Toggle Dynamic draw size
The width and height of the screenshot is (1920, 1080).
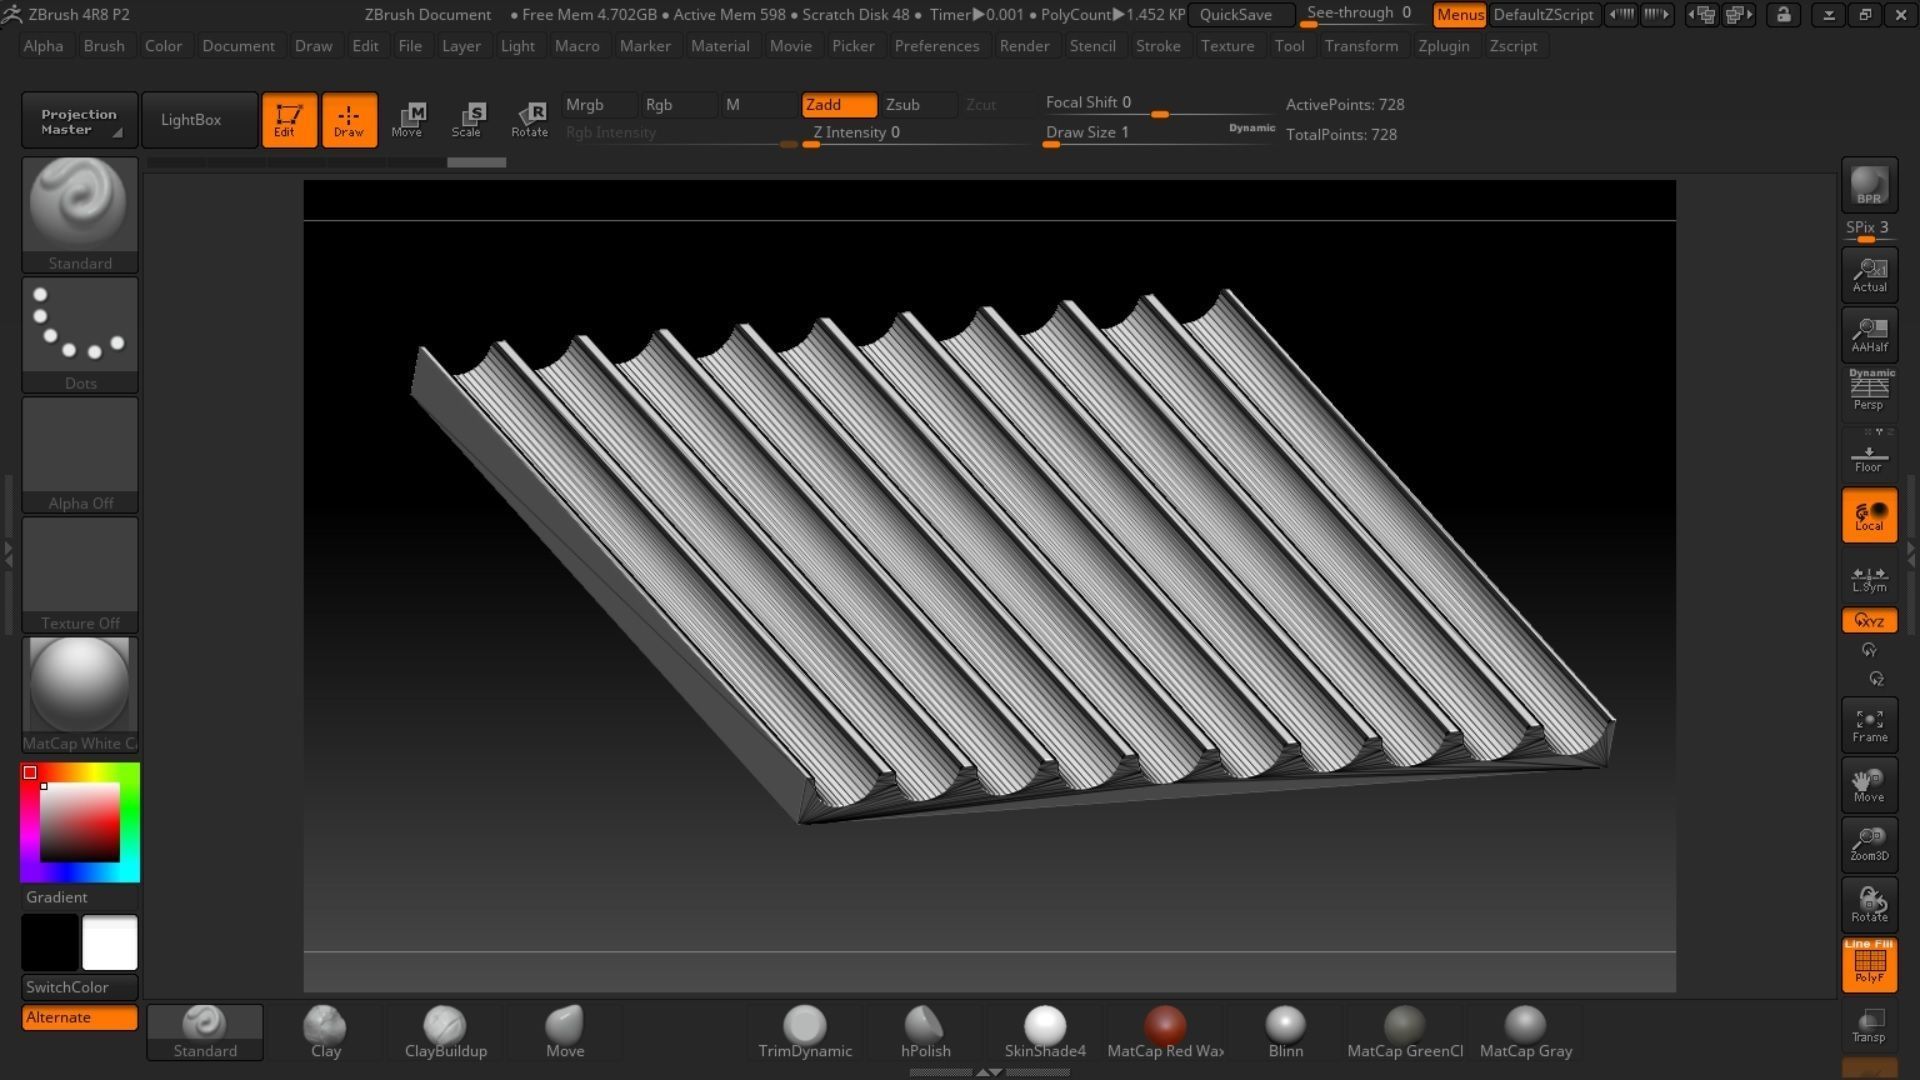tap(1252, 128)
